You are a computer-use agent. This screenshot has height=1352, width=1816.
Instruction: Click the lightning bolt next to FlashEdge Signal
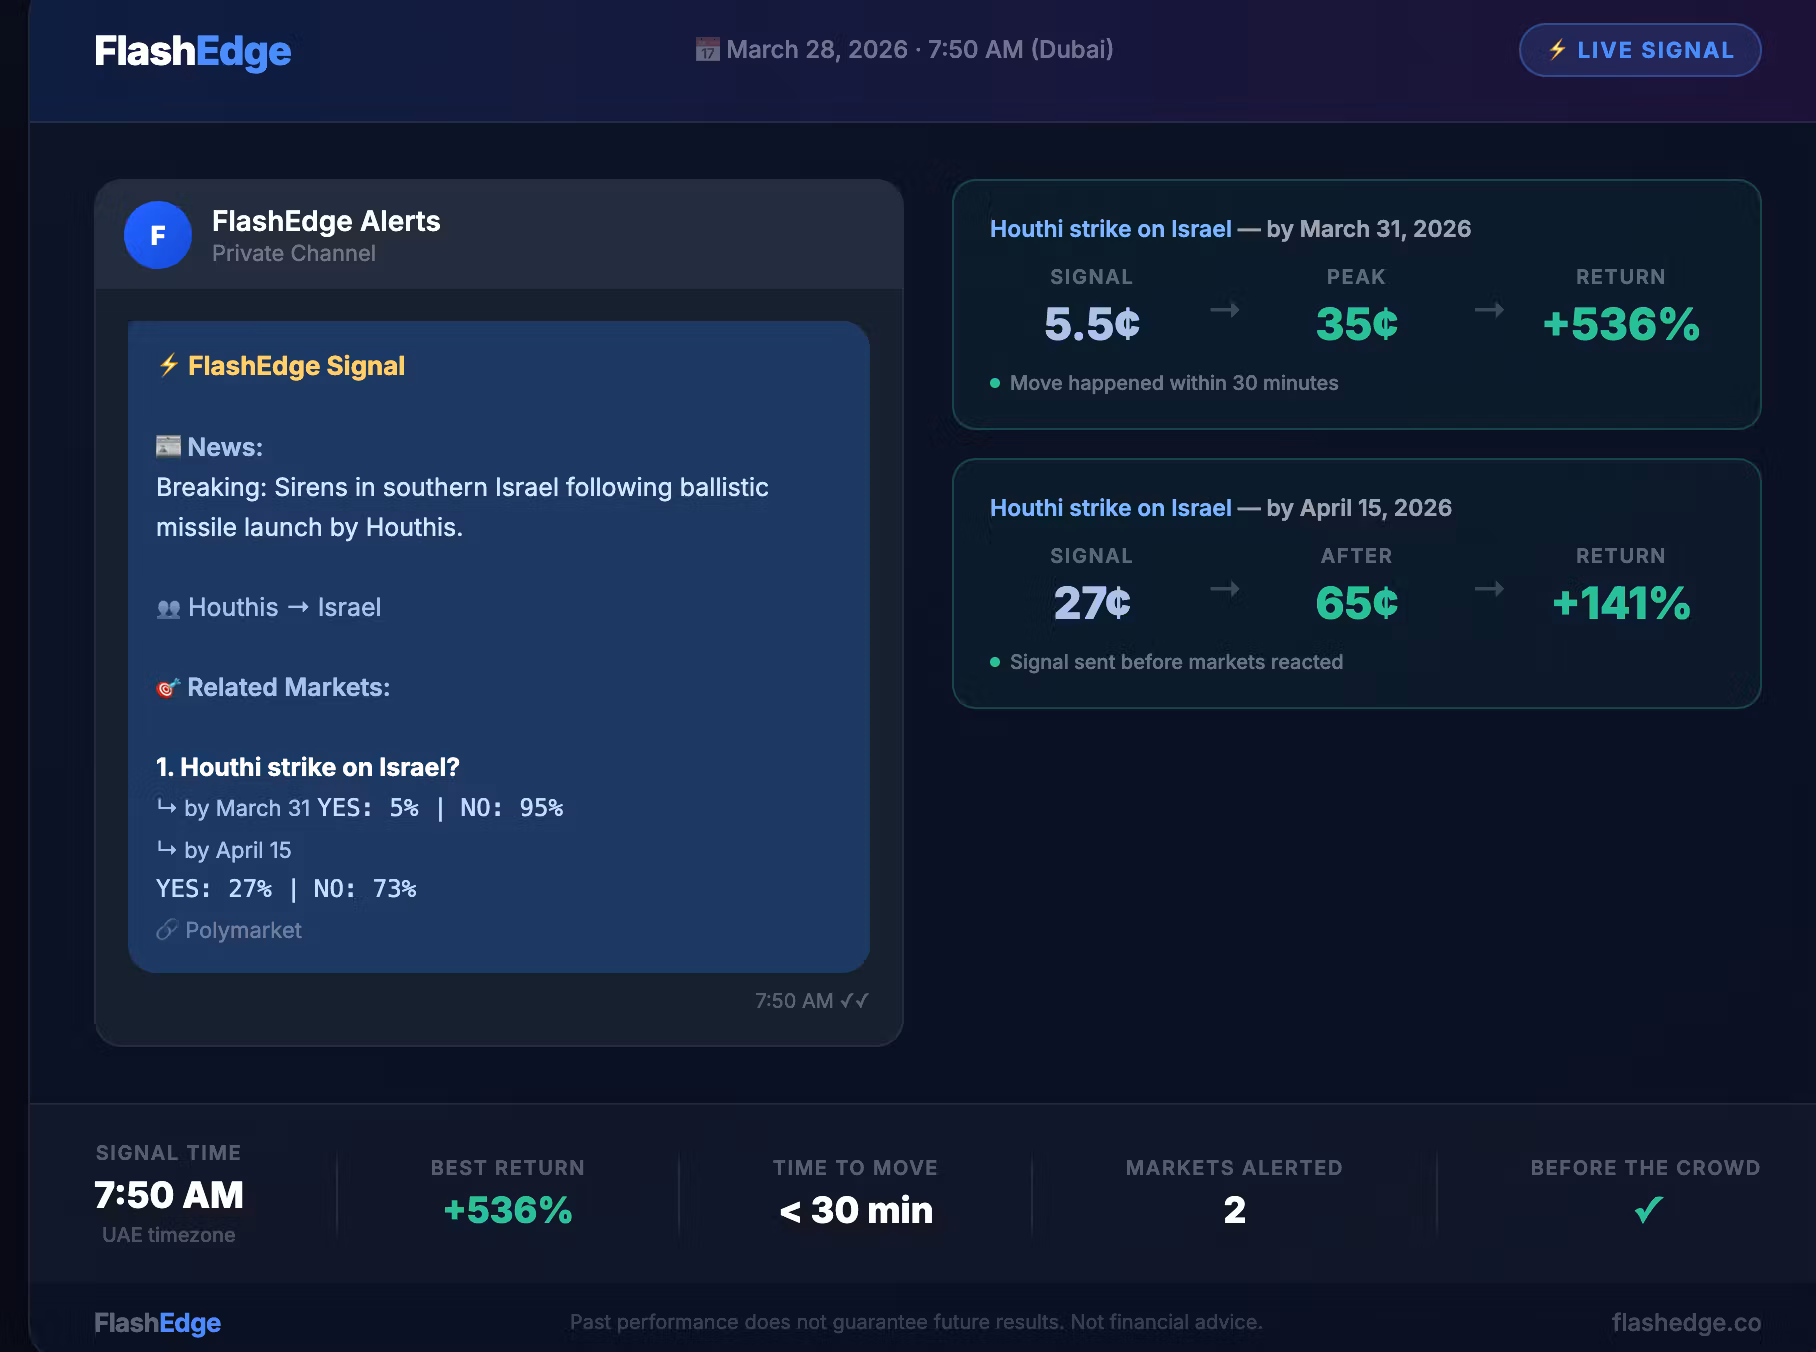point(168,365)
